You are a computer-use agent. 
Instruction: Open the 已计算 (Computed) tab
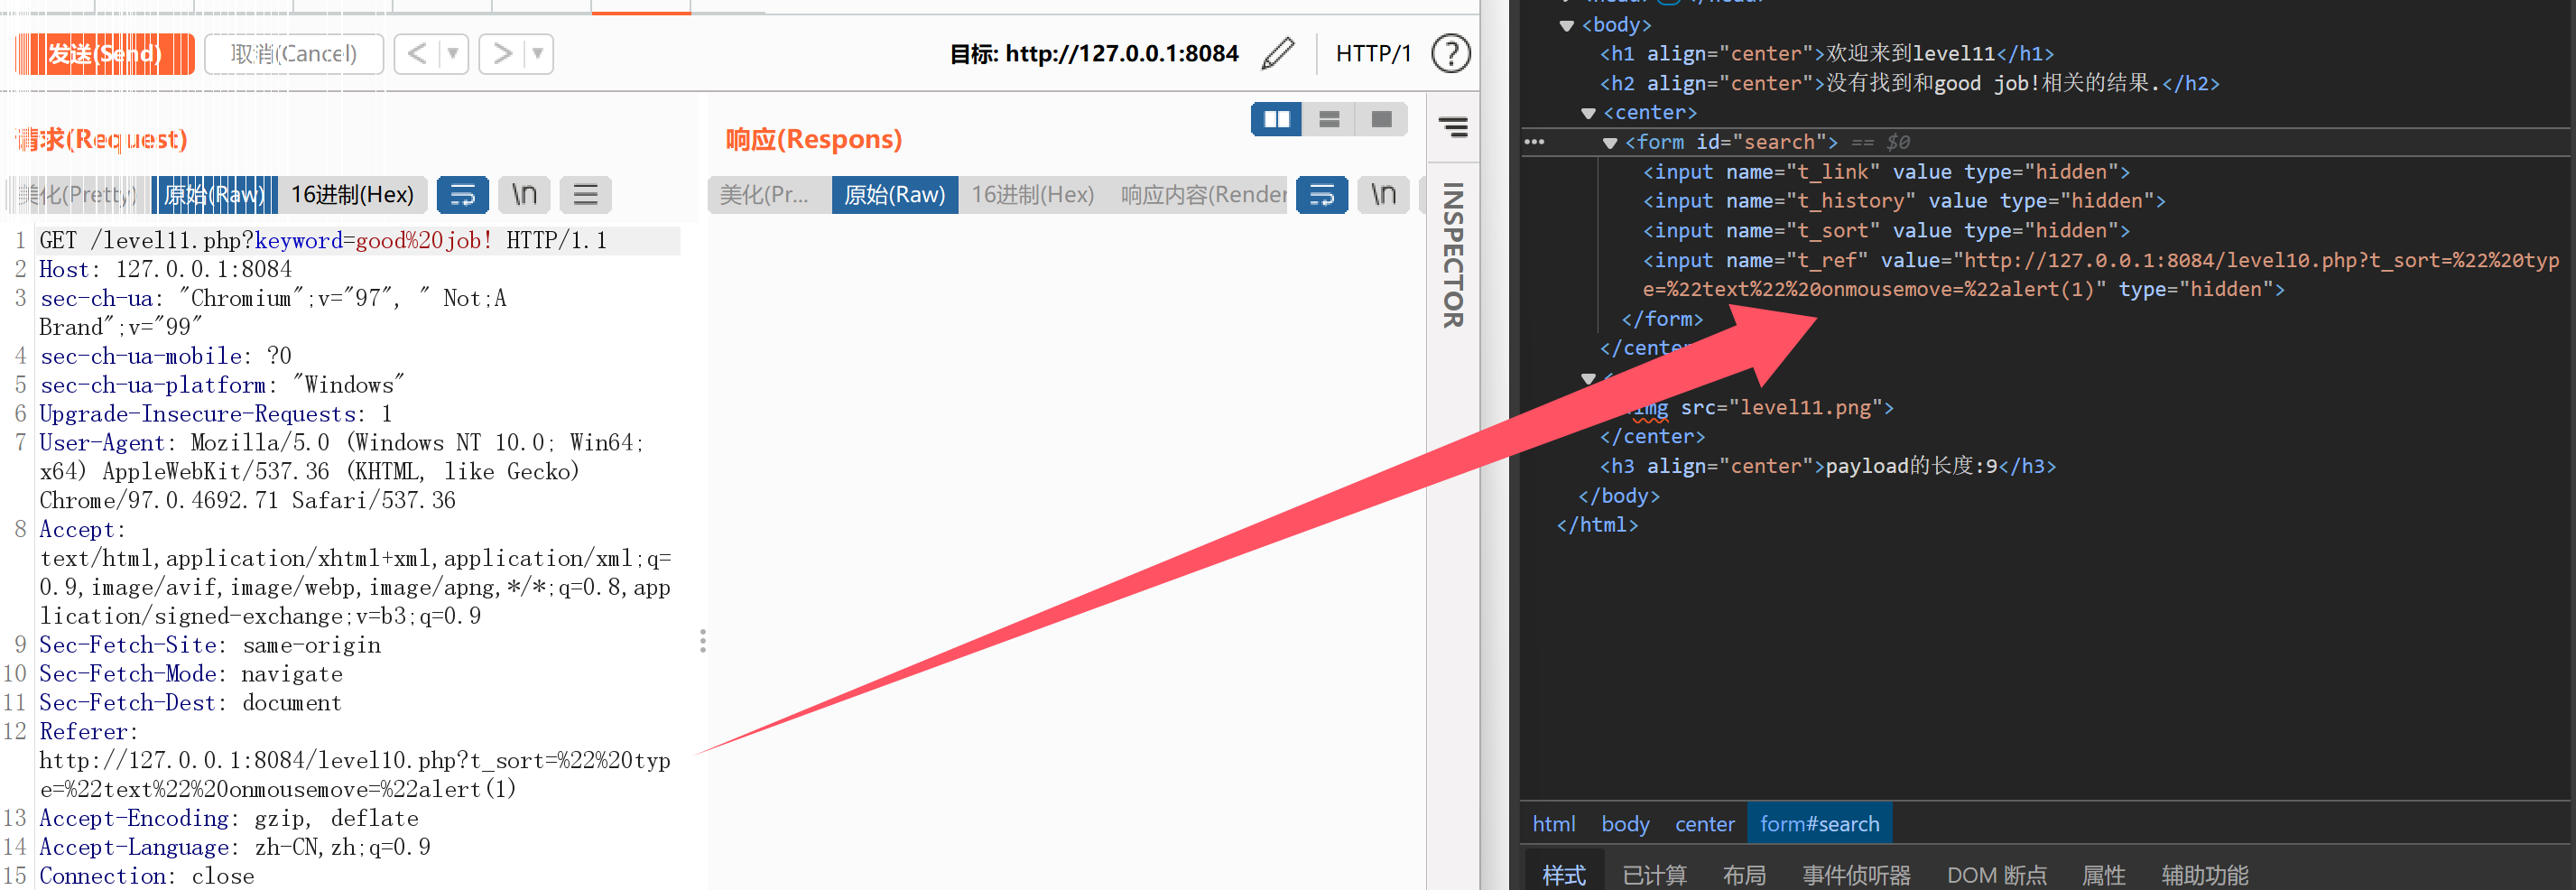point(1654,875)
